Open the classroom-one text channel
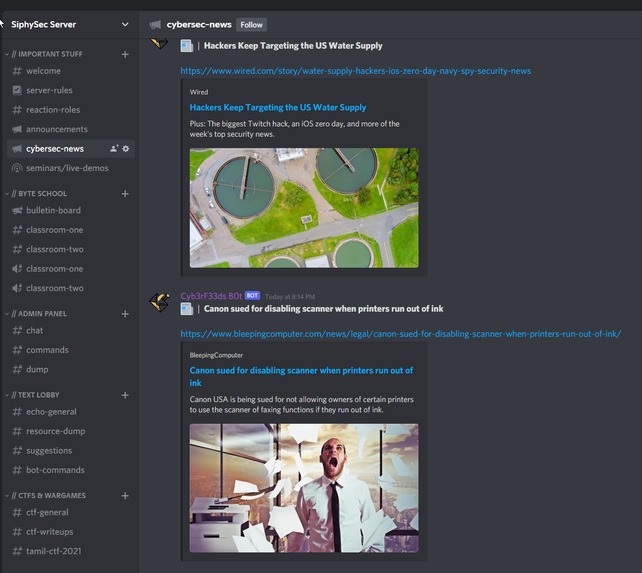This screenshot has height=573, width=642. pos(70,230)
